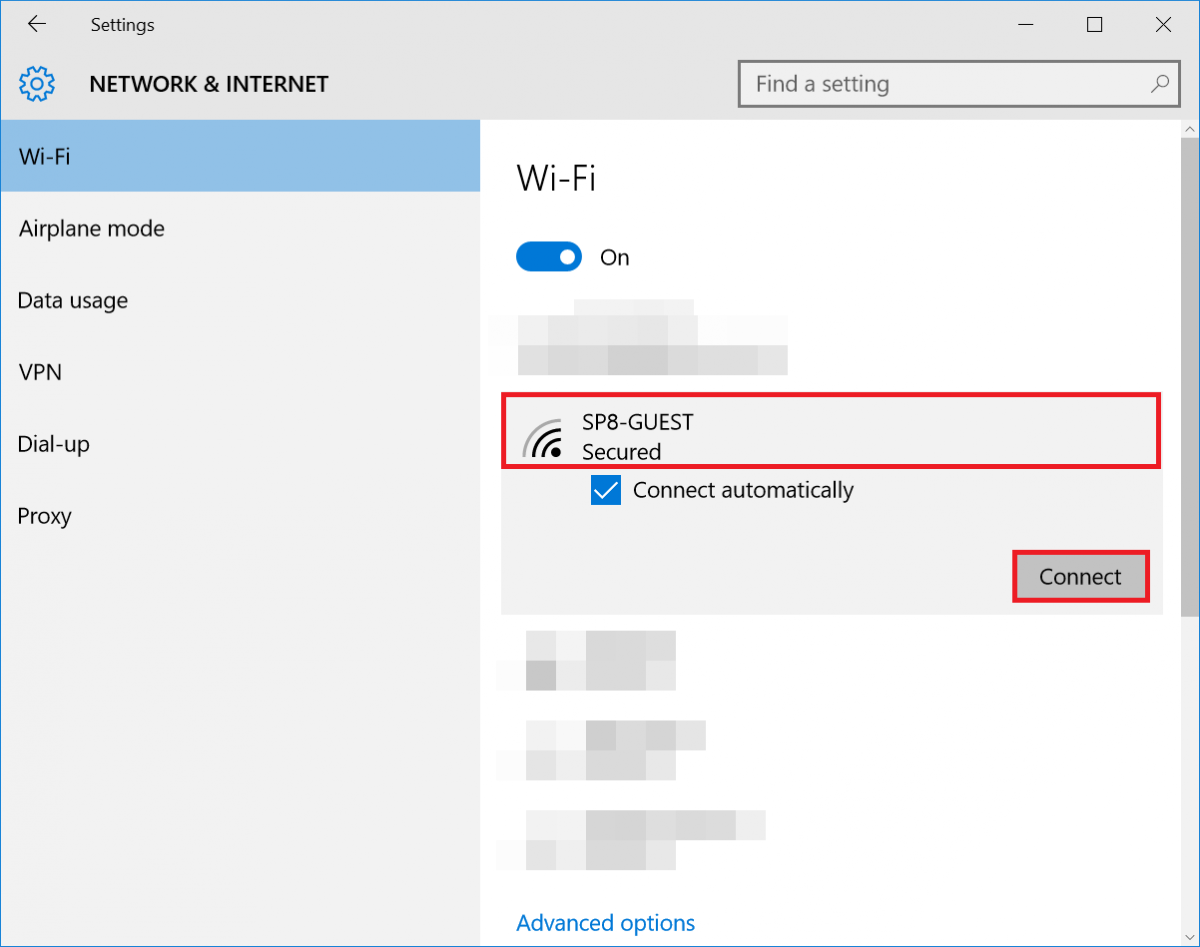Screen dimensions: 1200x947
Task: Open Advanced options
Action: pos(605,922)
